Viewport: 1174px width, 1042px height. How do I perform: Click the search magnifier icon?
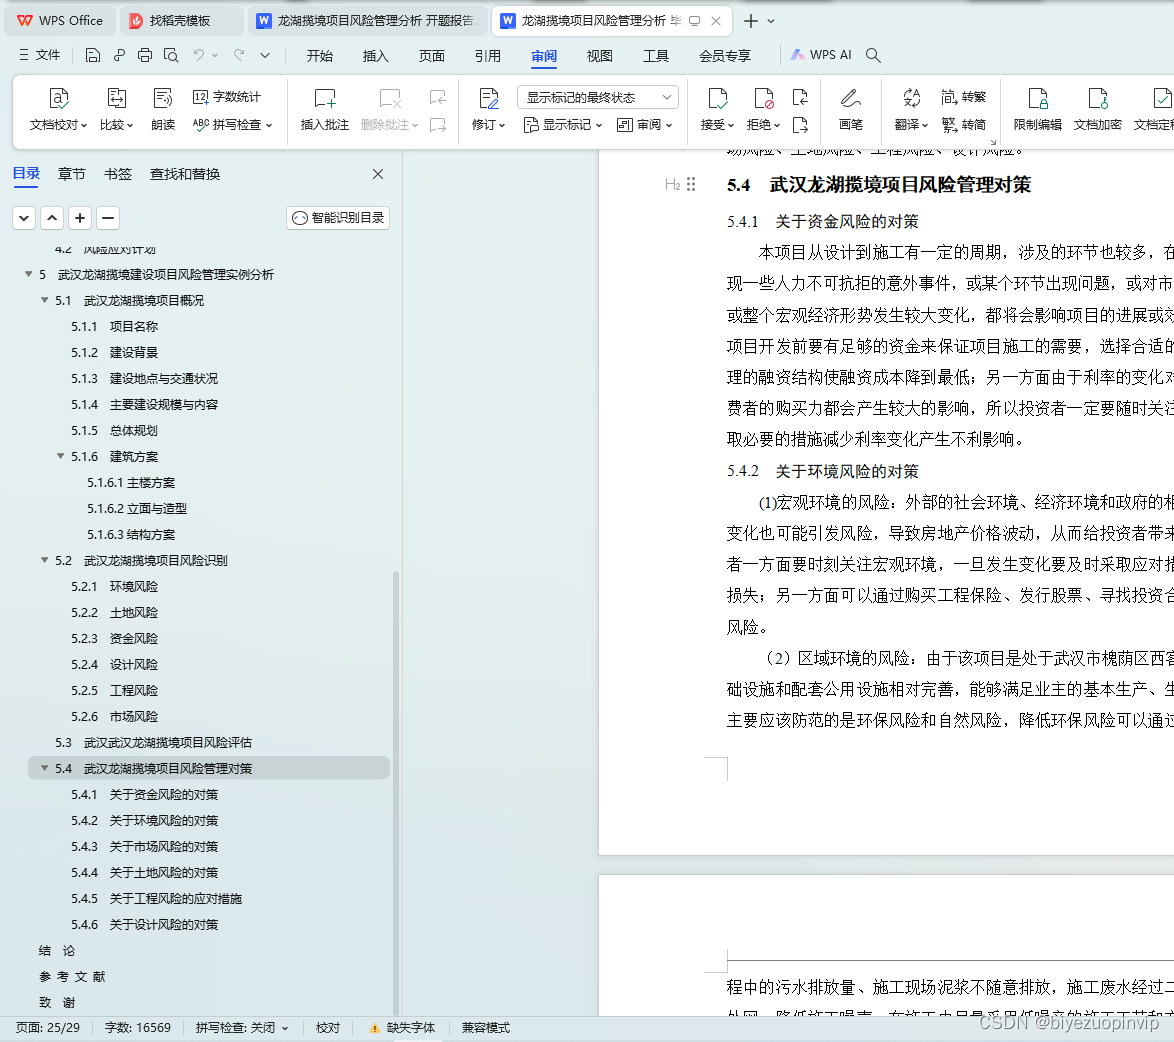point(873,55)
